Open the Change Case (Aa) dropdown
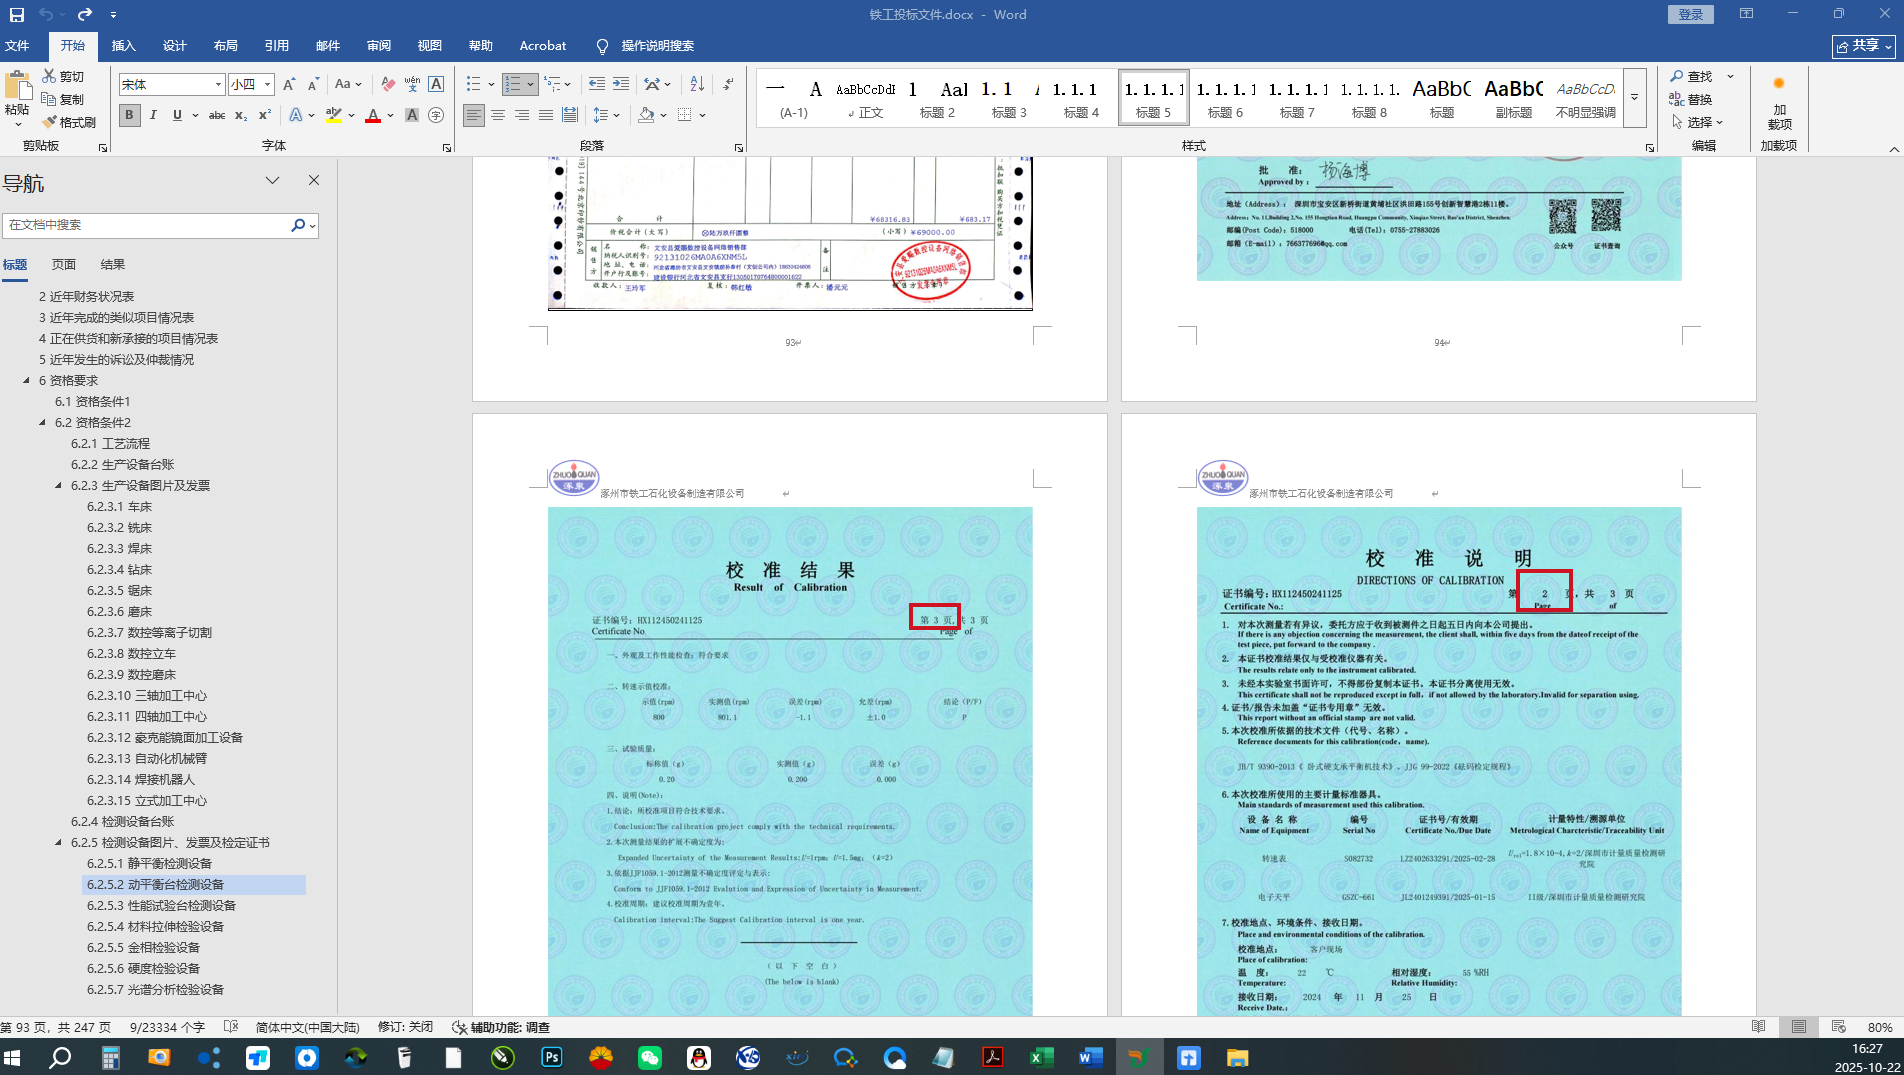Viewport: 1904px width, 1075px height. point(348,84)
